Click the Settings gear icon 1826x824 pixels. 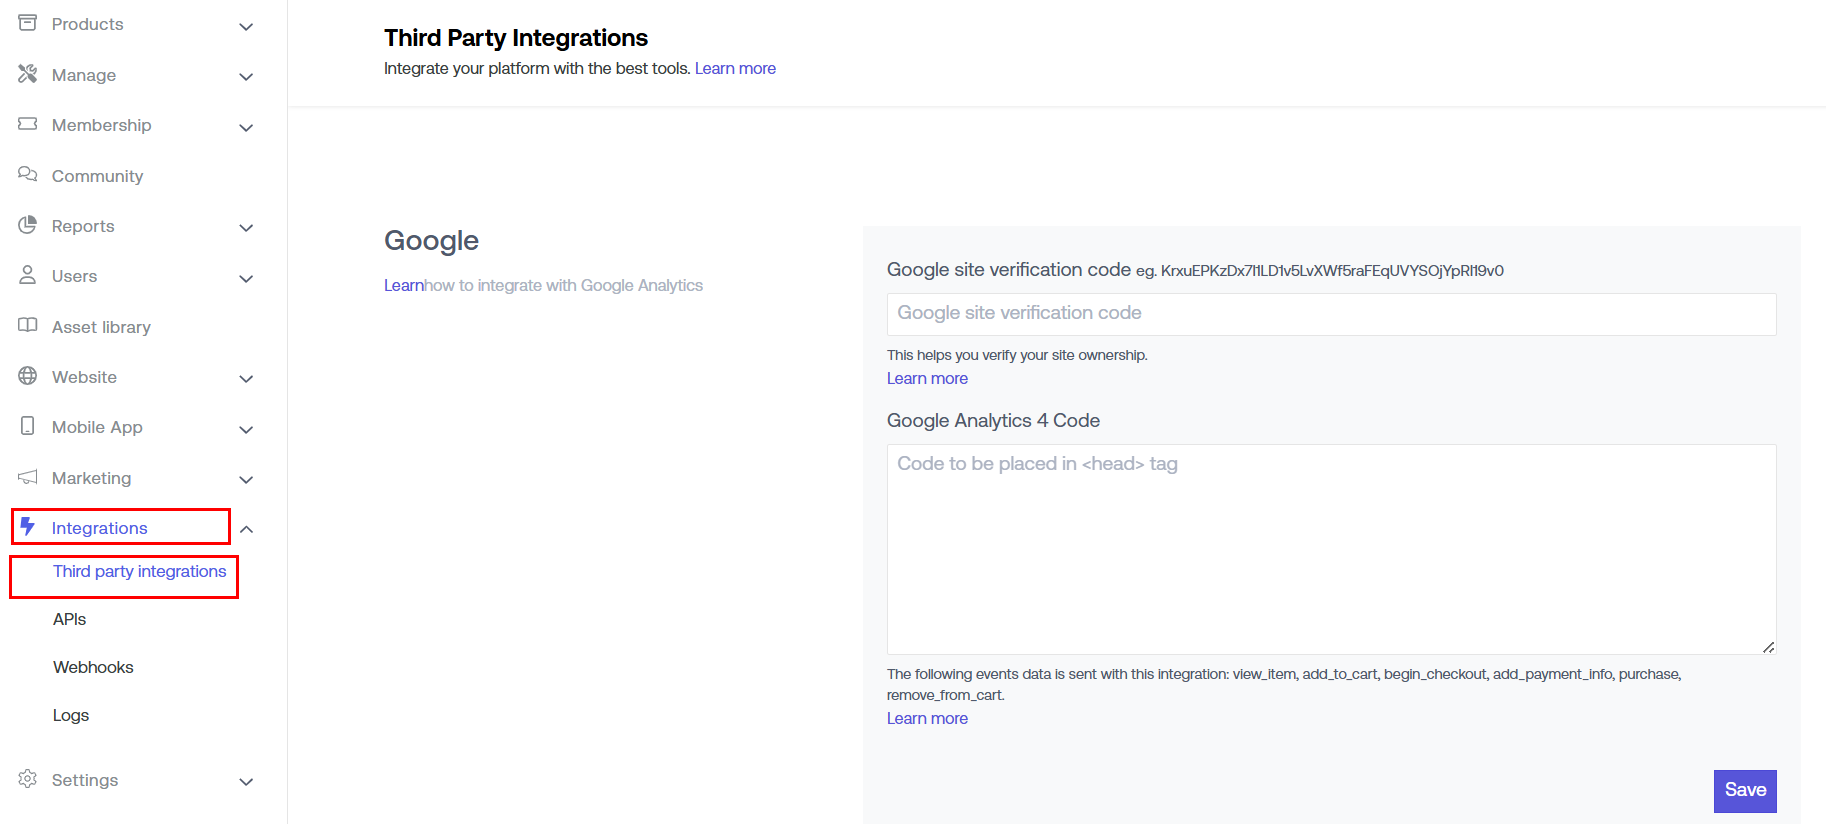[28, 779]
